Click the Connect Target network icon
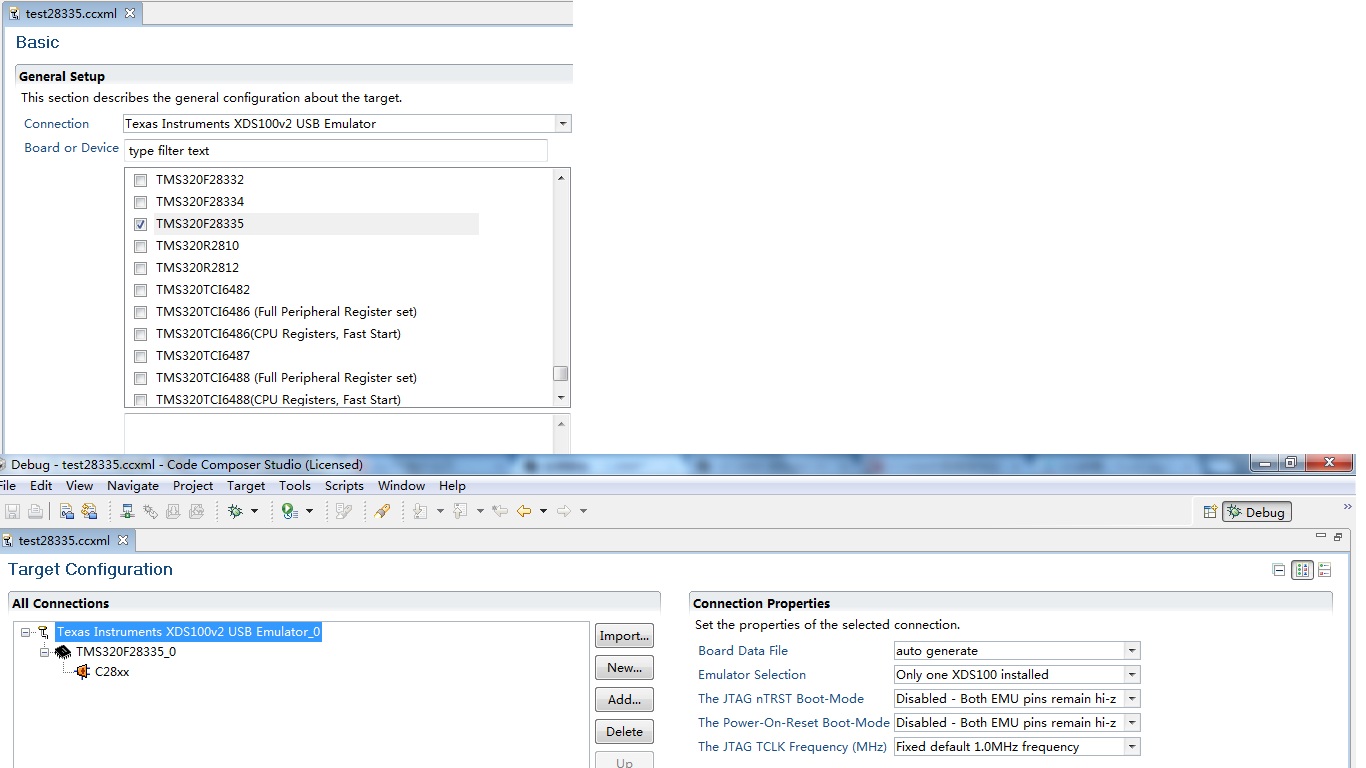The width and height of the screenshot is (1366, 768). pyautogui.click(x=127, y=511)
